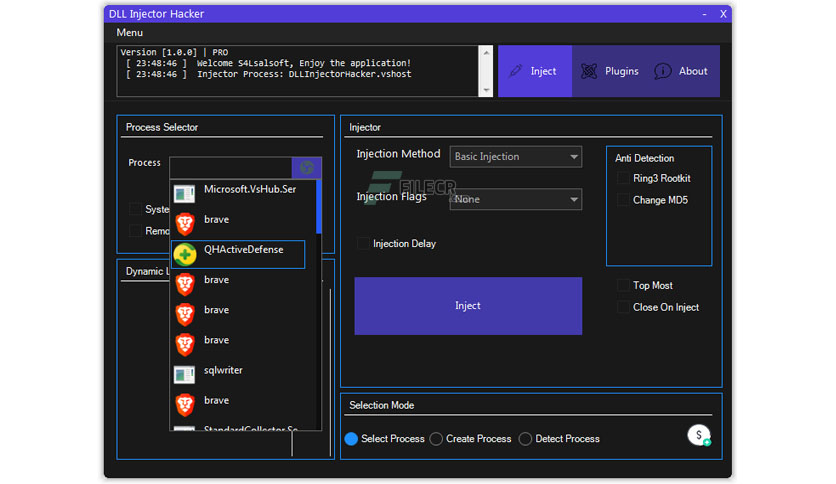This screenshot has height=484, width=836.
Task: Click the log scroll down arrow
Action: pos(486,90)
